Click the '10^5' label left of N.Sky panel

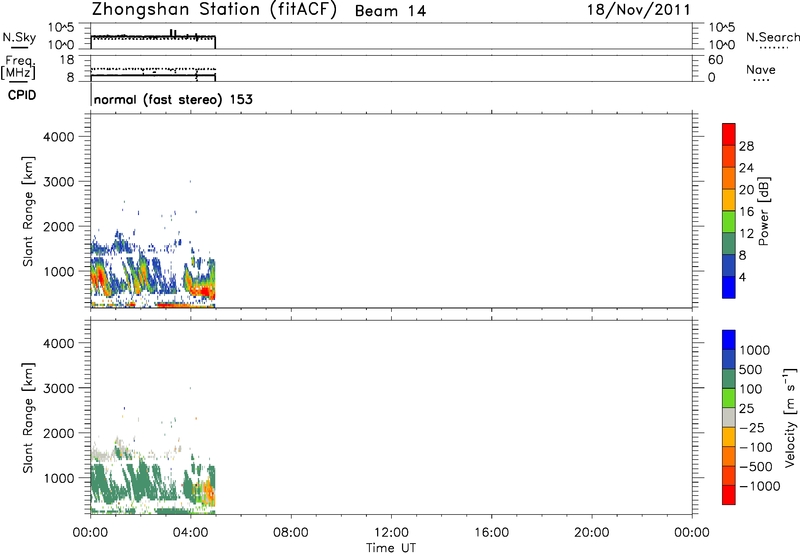(x=61, y=28)
